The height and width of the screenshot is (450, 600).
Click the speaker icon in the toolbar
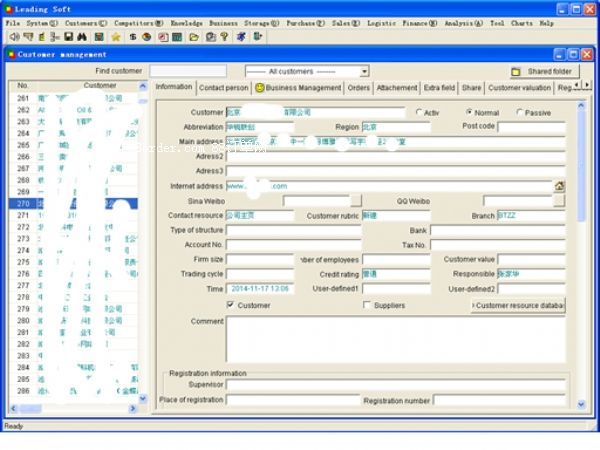click(15, 37)
